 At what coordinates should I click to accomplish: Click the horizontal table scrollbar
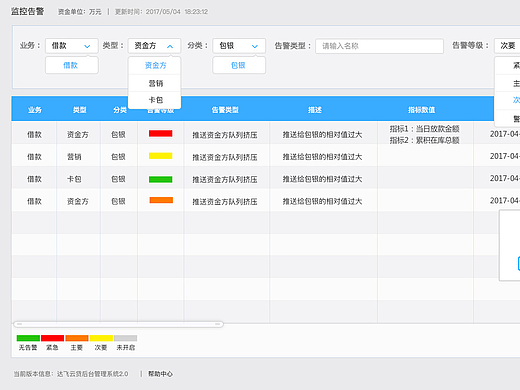point(118,324)
